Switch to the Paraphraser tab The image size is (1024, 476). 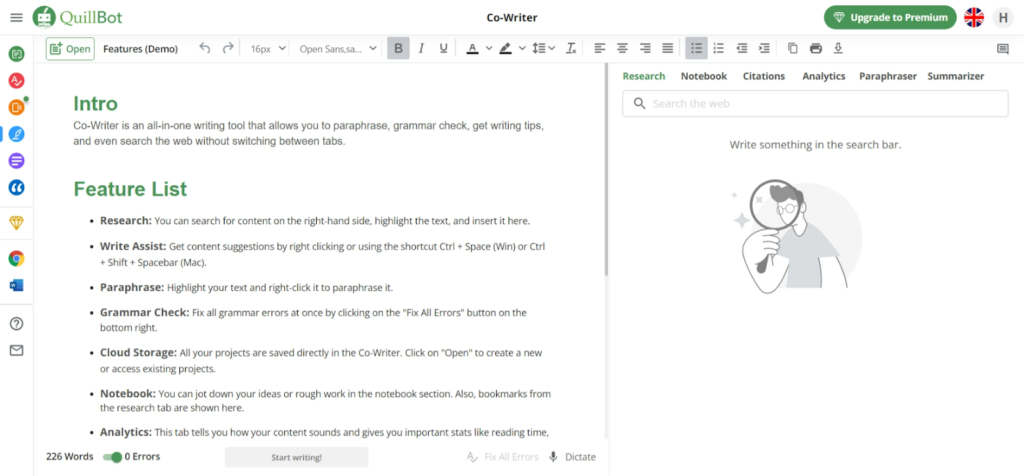(x=888, y=76)
